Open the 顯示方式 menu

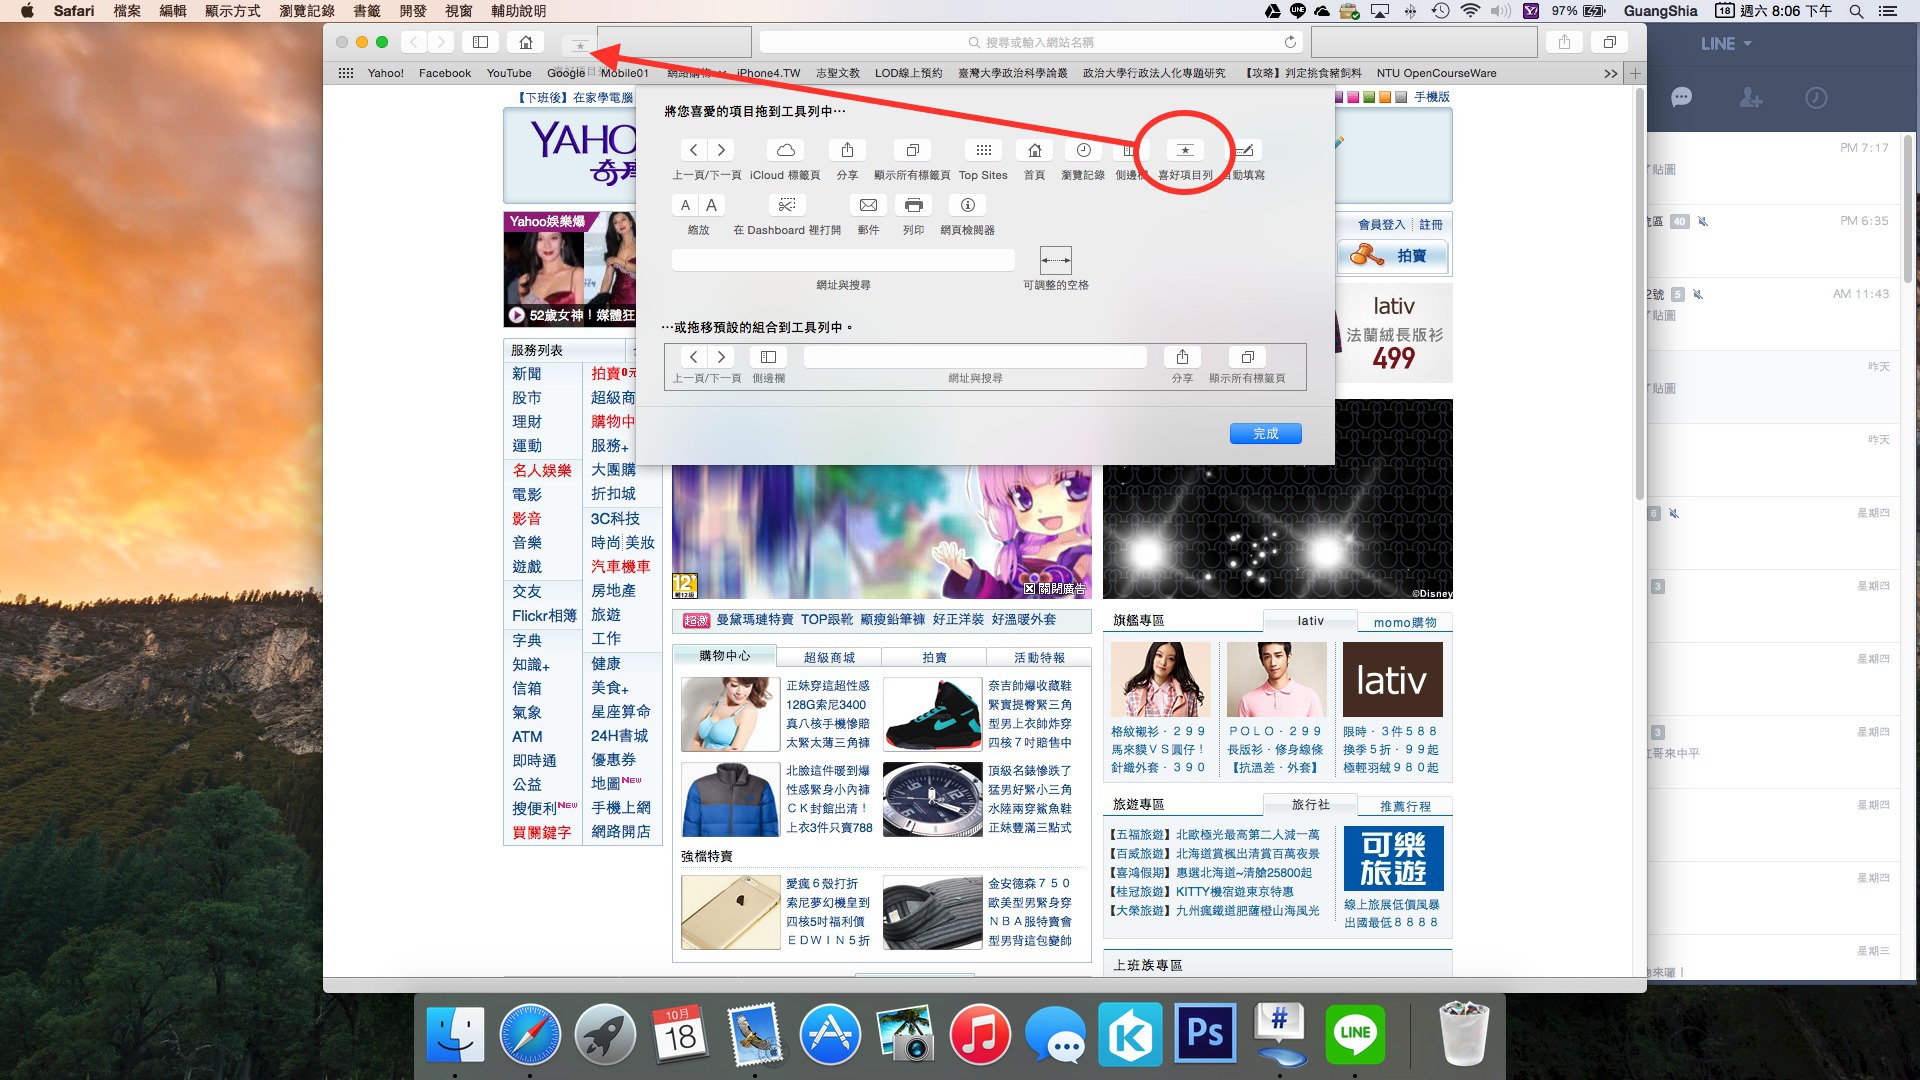[232, 11]
